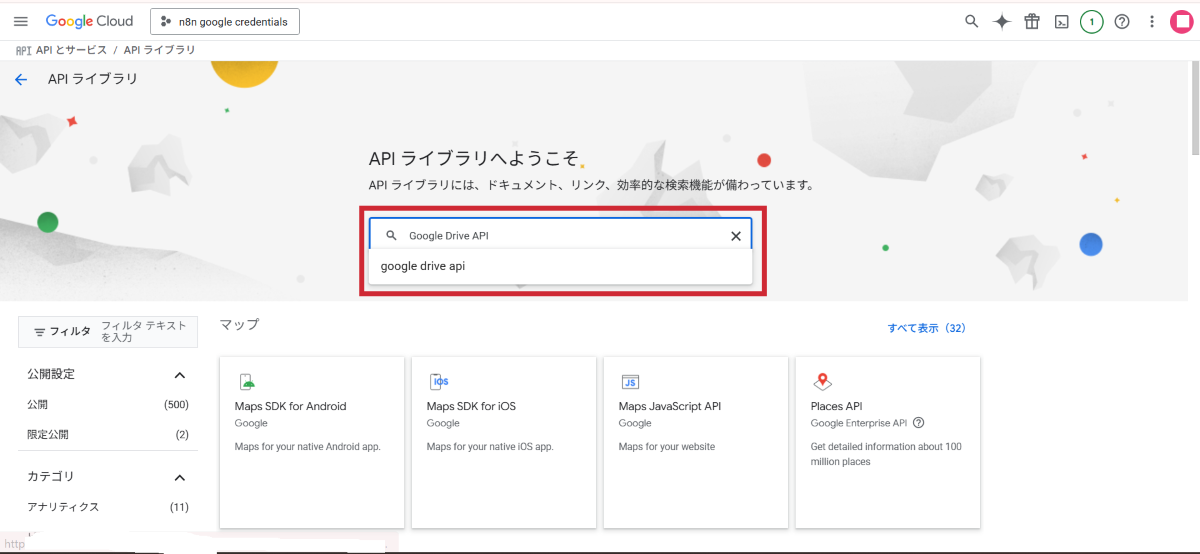Click the user account avatar
1200x554 pixels.
pos(1182,21)
